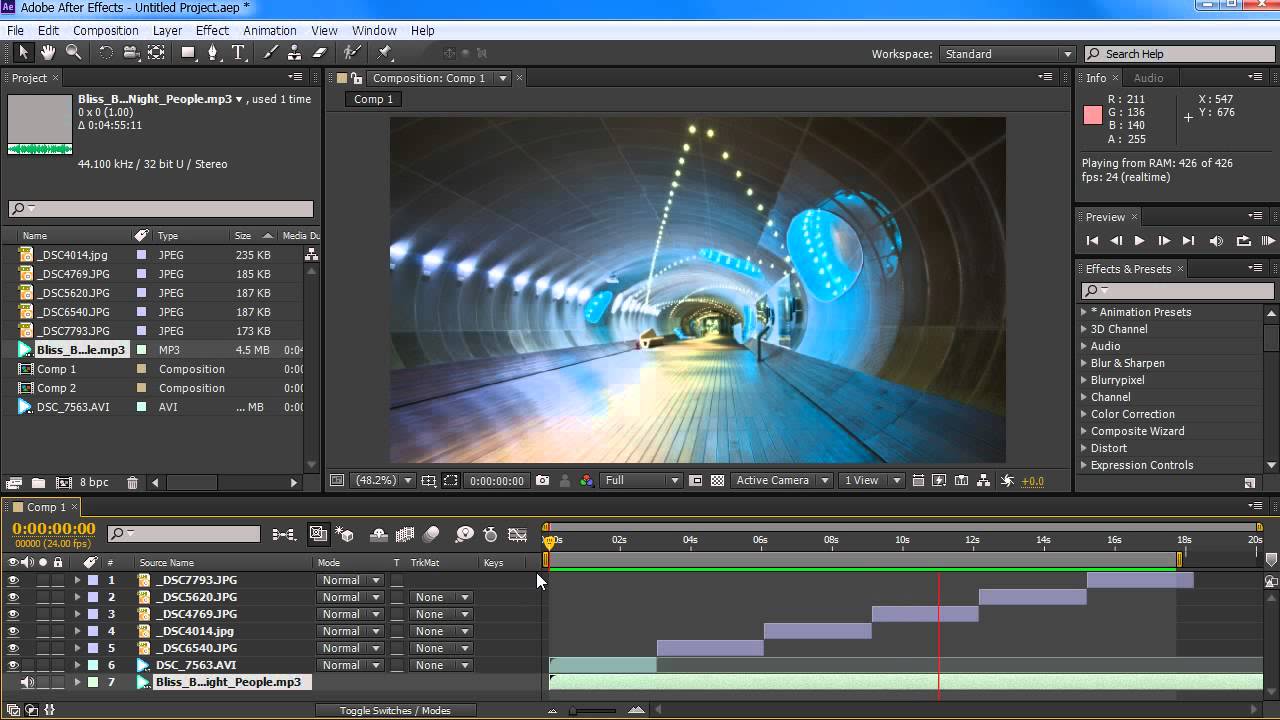The image size is (1280, 720).
Task: Select the Horizontal Type tool
Action: point(239,53)
